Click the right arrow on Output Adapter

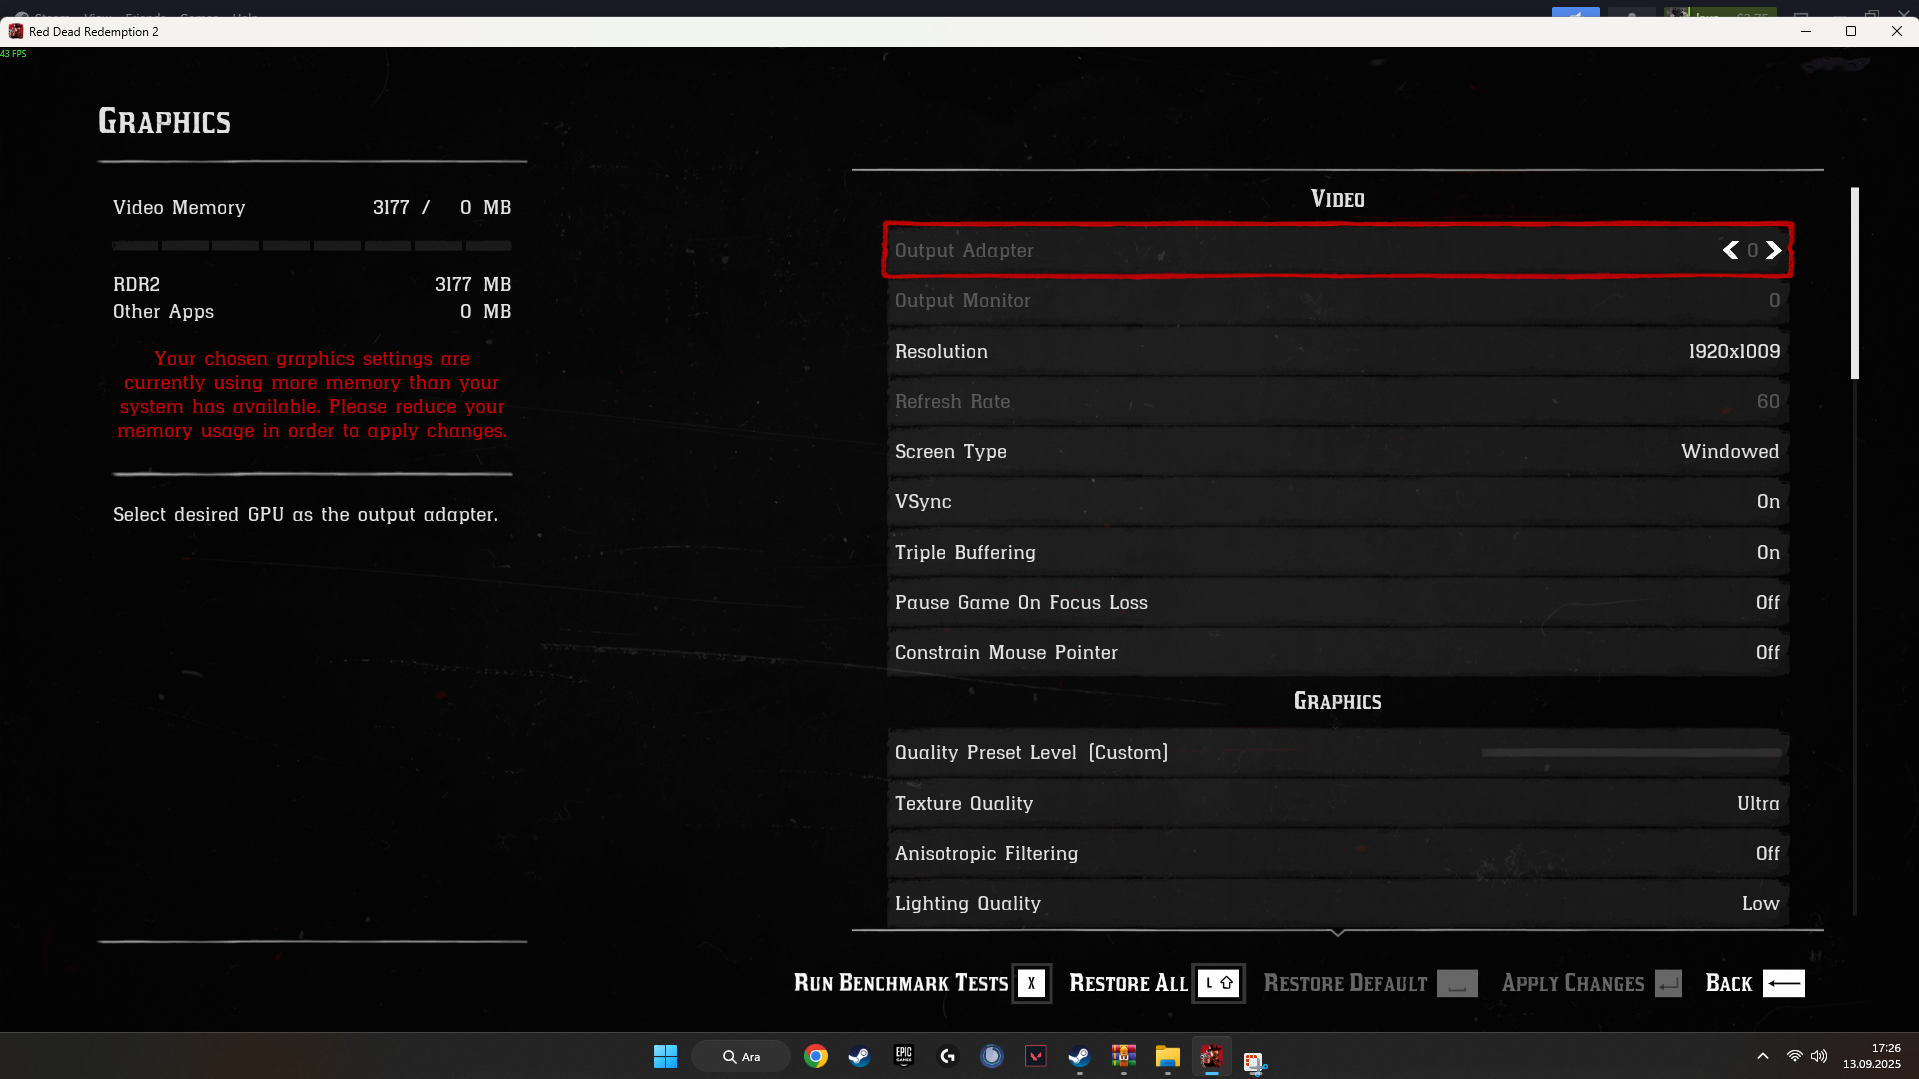coord(1773,250)
